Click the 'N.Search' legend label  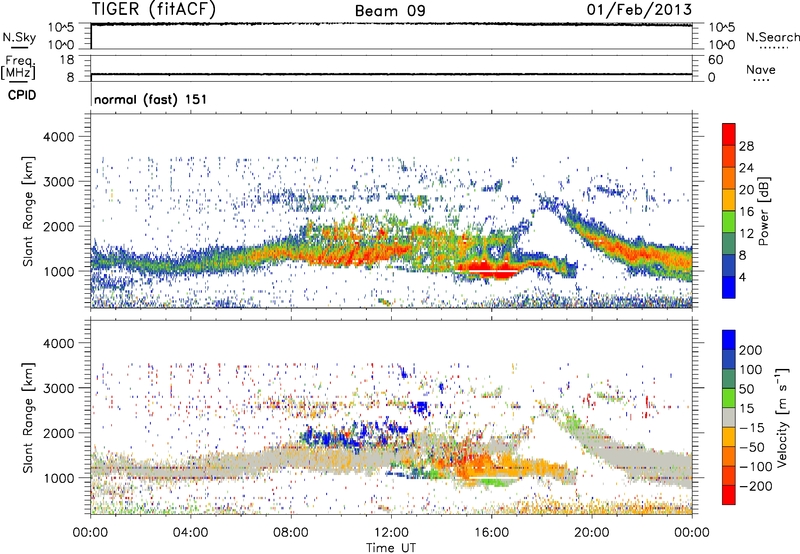point(772,37)
